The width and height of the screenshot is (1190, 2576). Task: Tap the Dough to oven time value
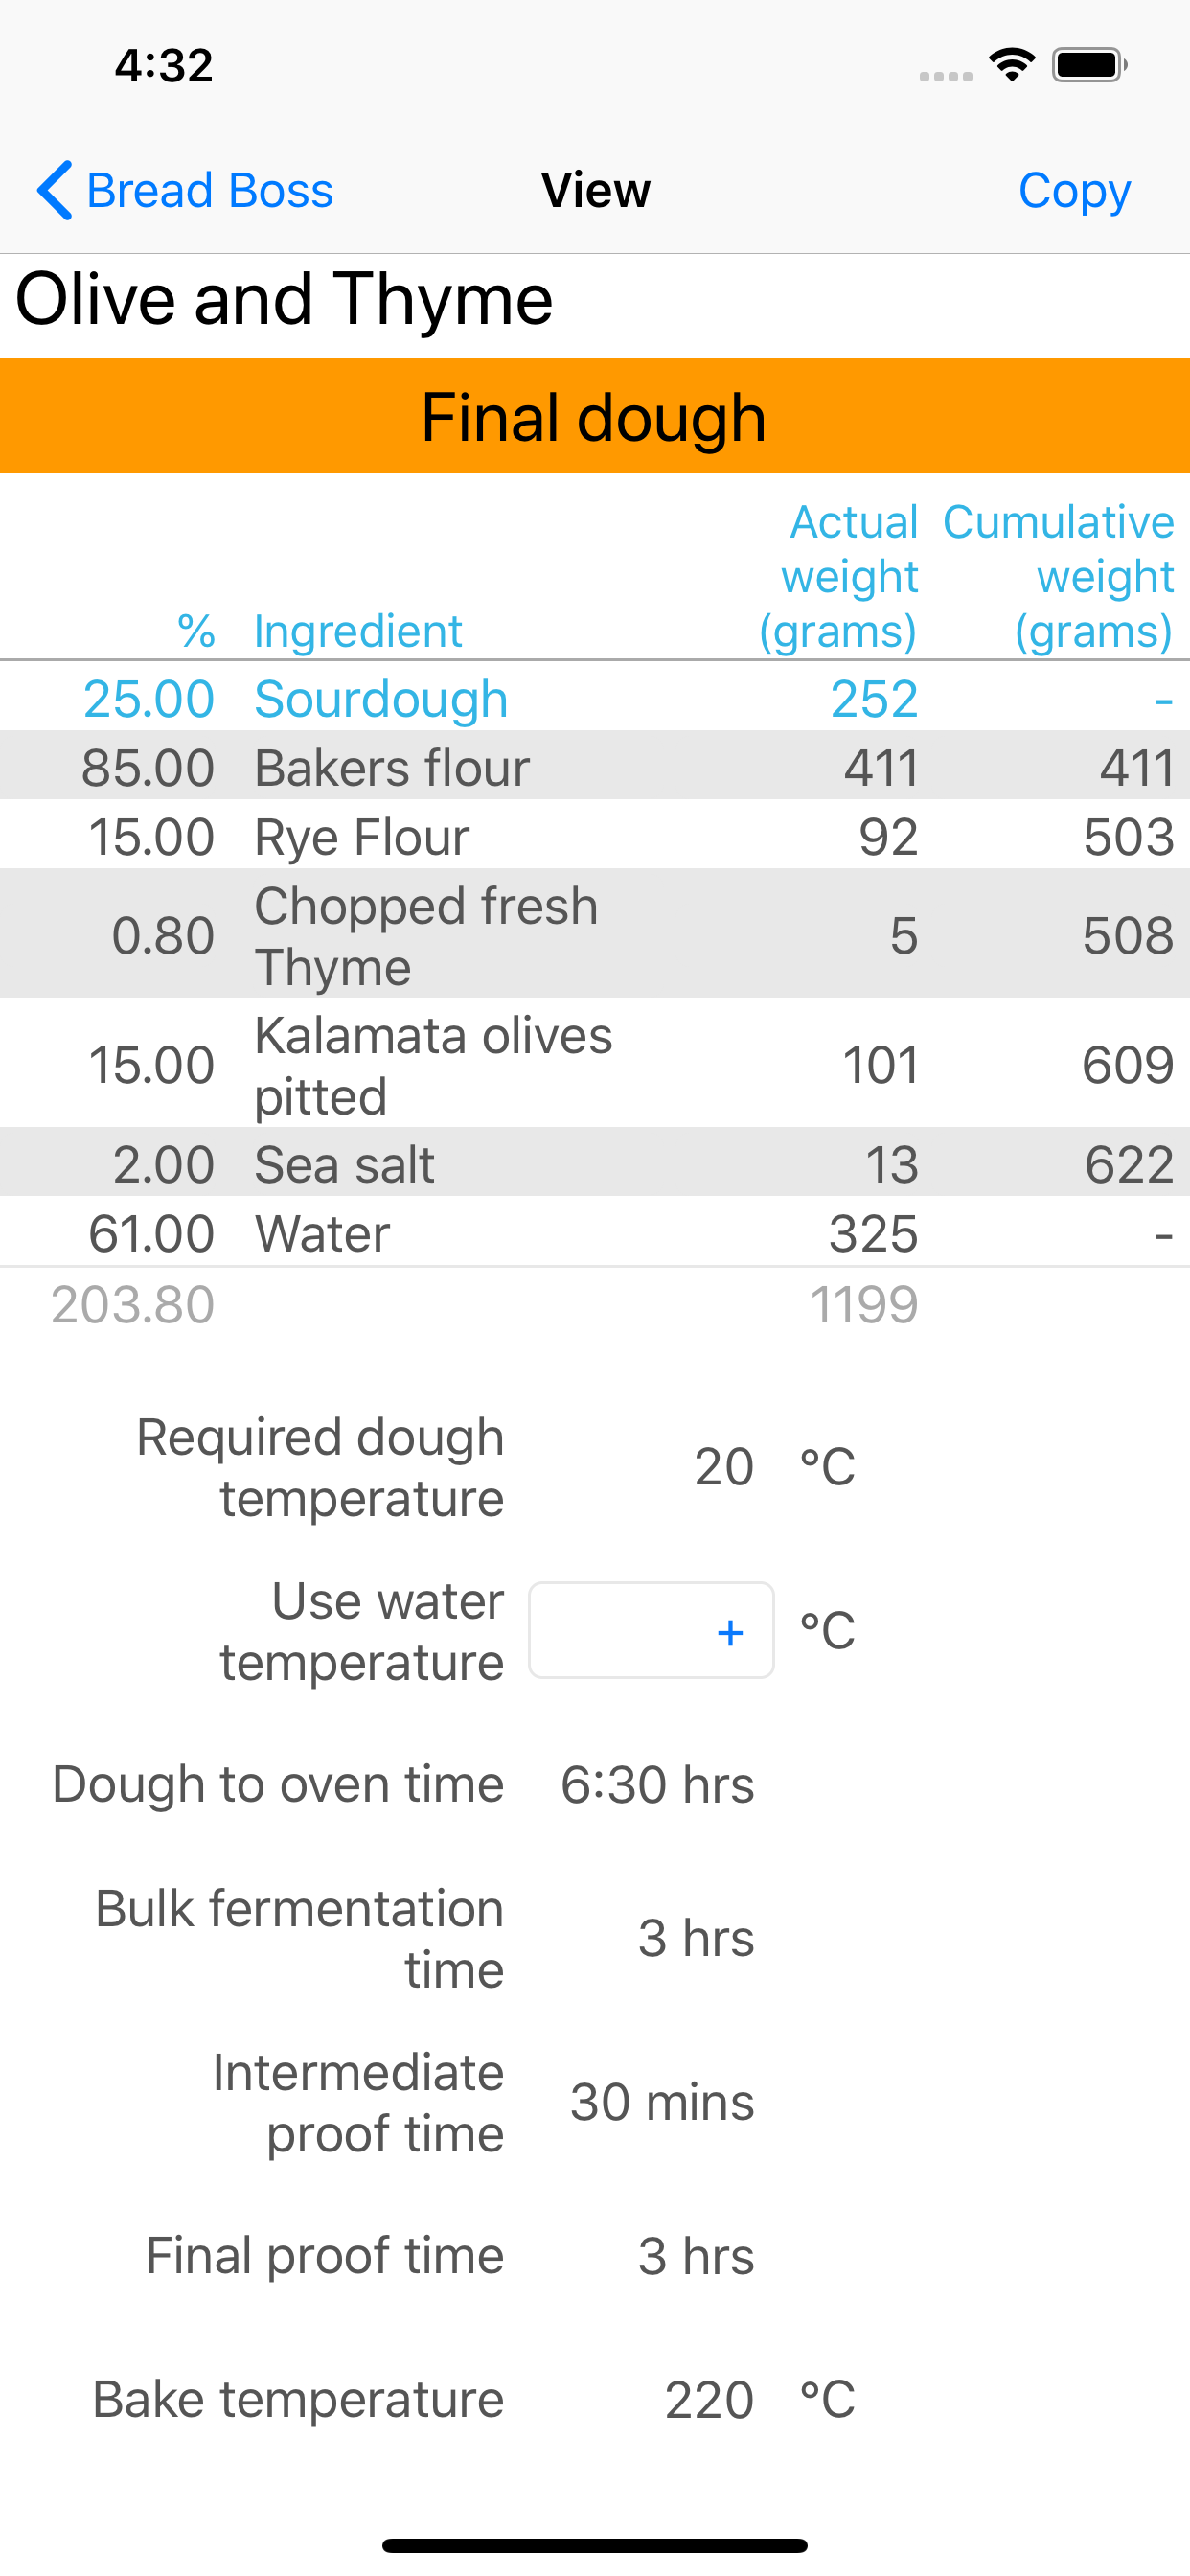(x=657, y=1785)
